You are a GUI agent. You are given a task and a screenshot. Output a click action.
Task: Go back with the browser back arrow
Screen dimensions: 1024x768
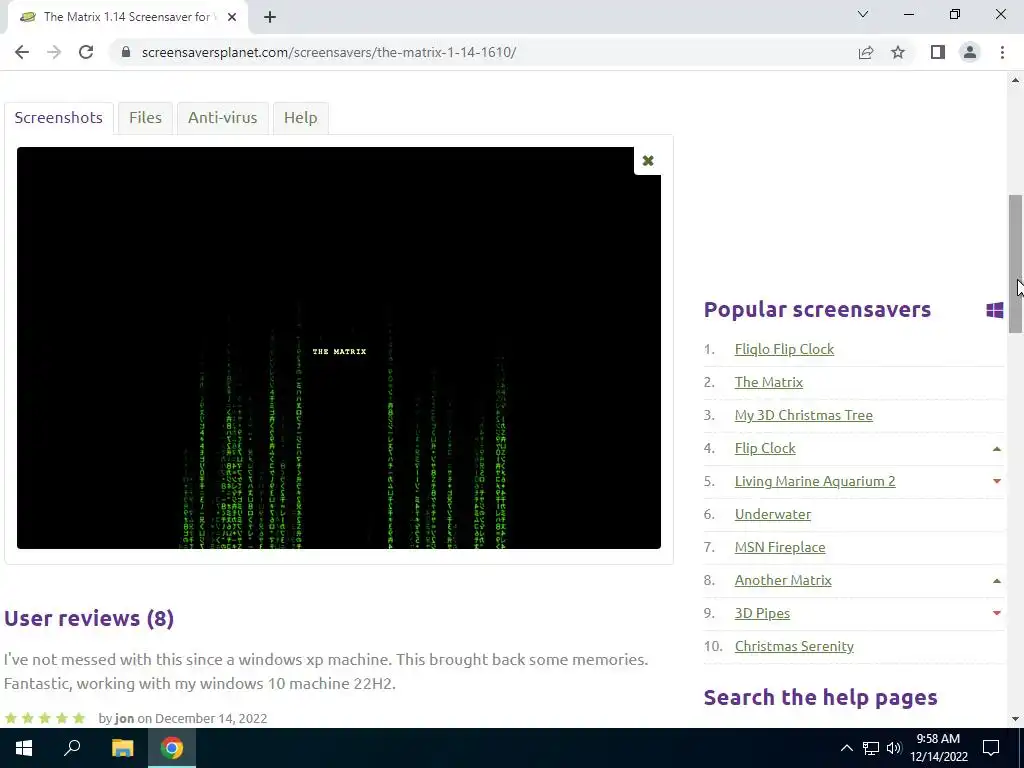pos(22,52)
